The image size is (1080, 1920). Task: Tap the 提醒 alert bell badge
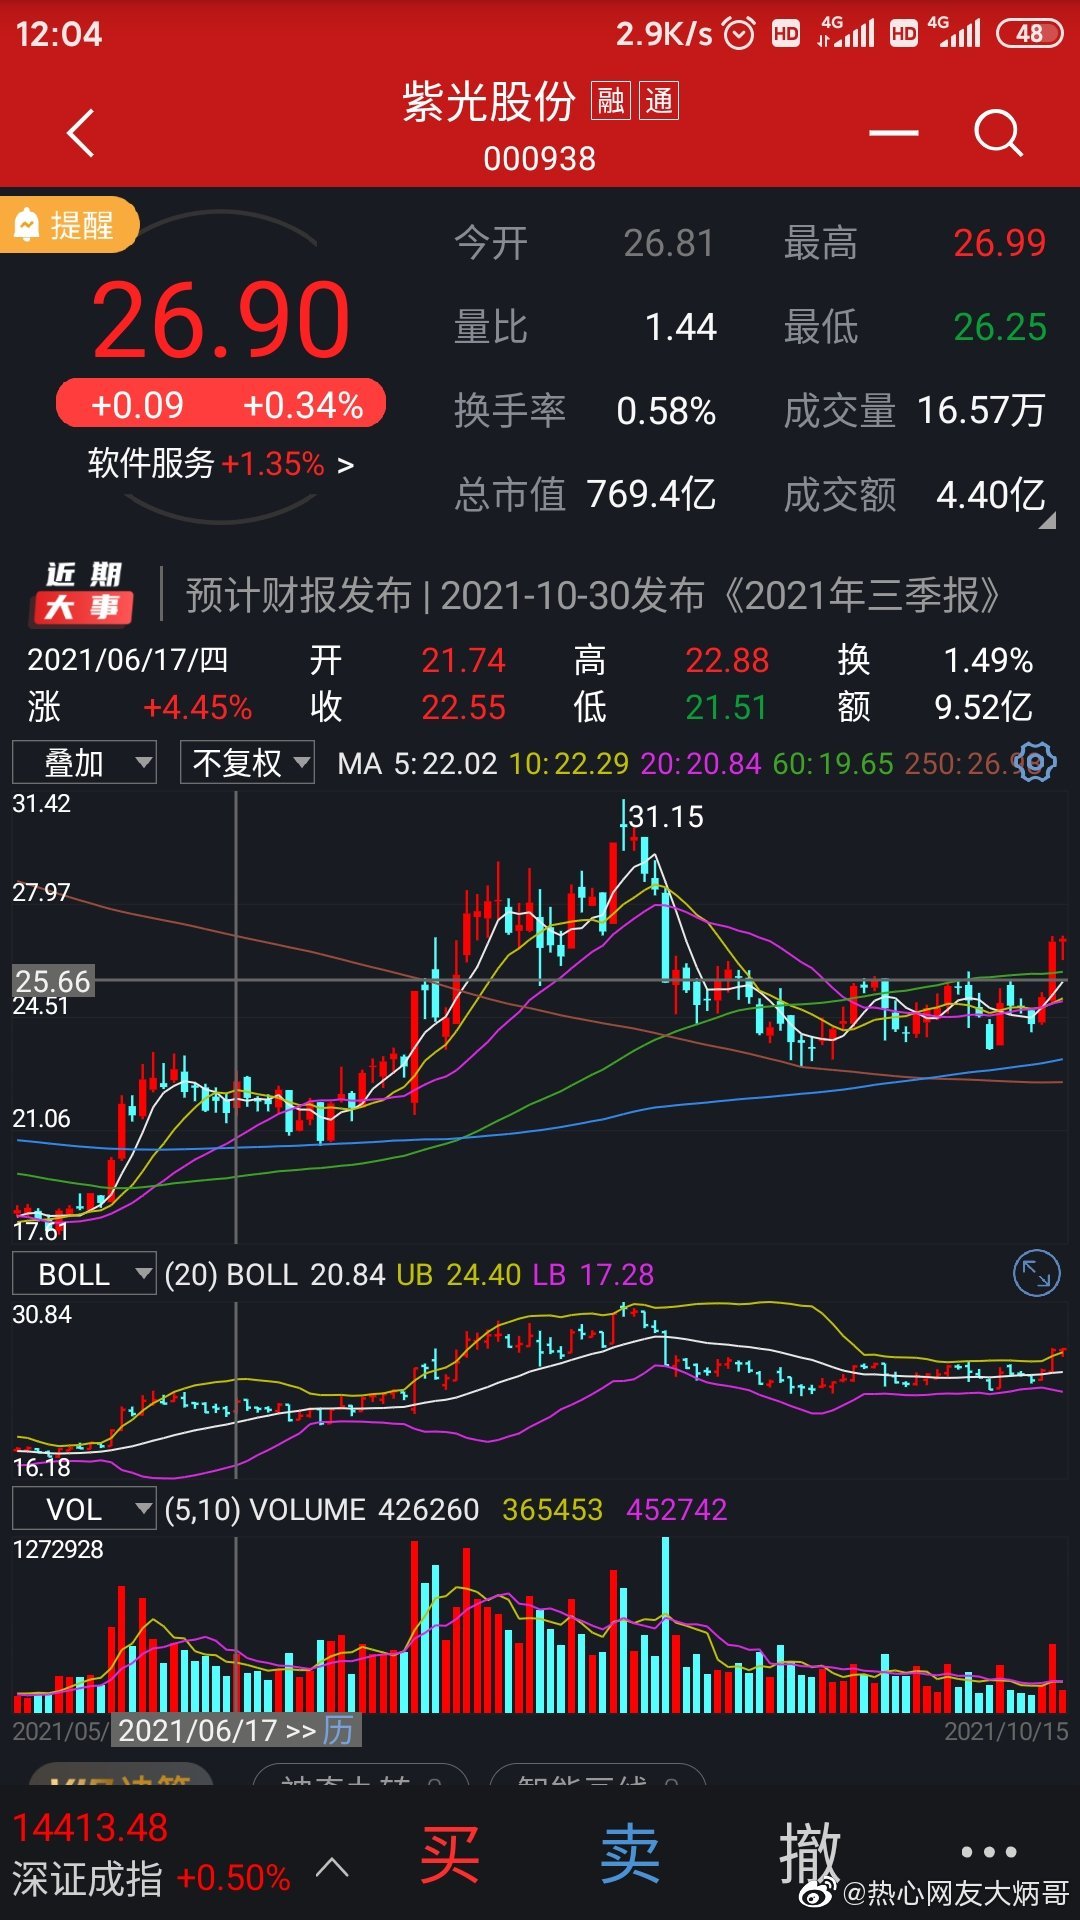click(66, 225)
